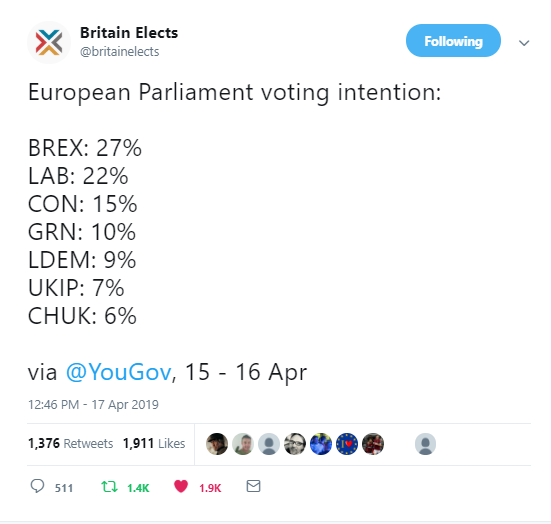Viewport: 551px width, 524px height.
Task: Open the first liker avatar with hat
Action: pyautogui.click(x=217, y=444)
